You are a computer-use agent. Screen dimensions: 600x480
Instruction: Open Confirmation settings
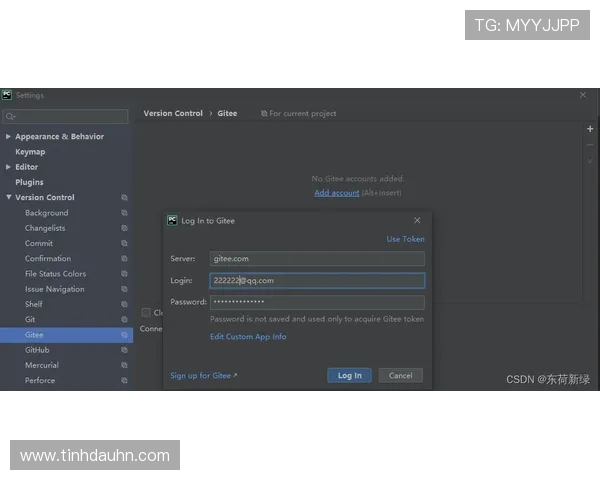click(48, 259)
